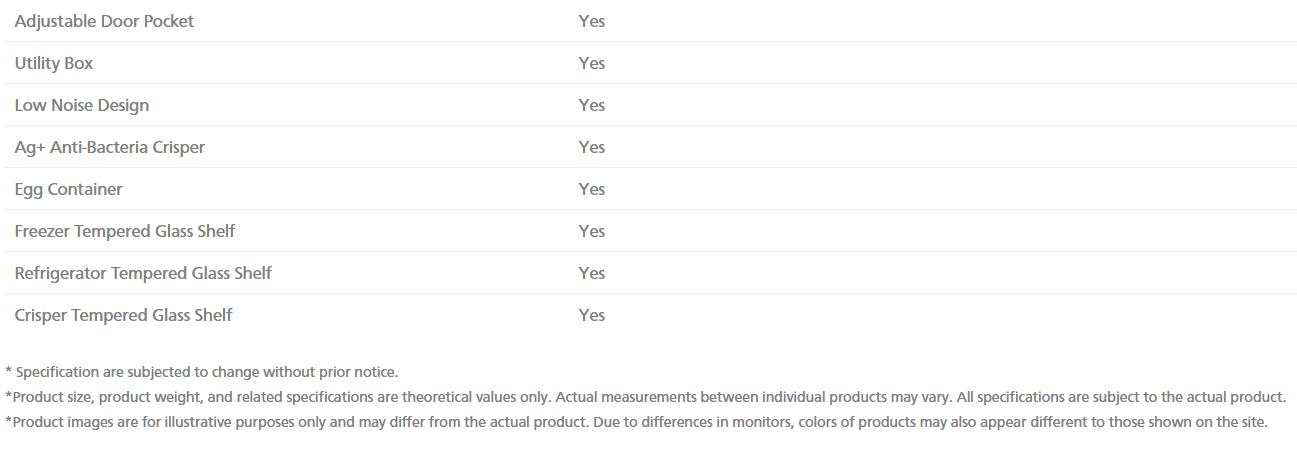Click the Low Noise Design label

[82, 105]
